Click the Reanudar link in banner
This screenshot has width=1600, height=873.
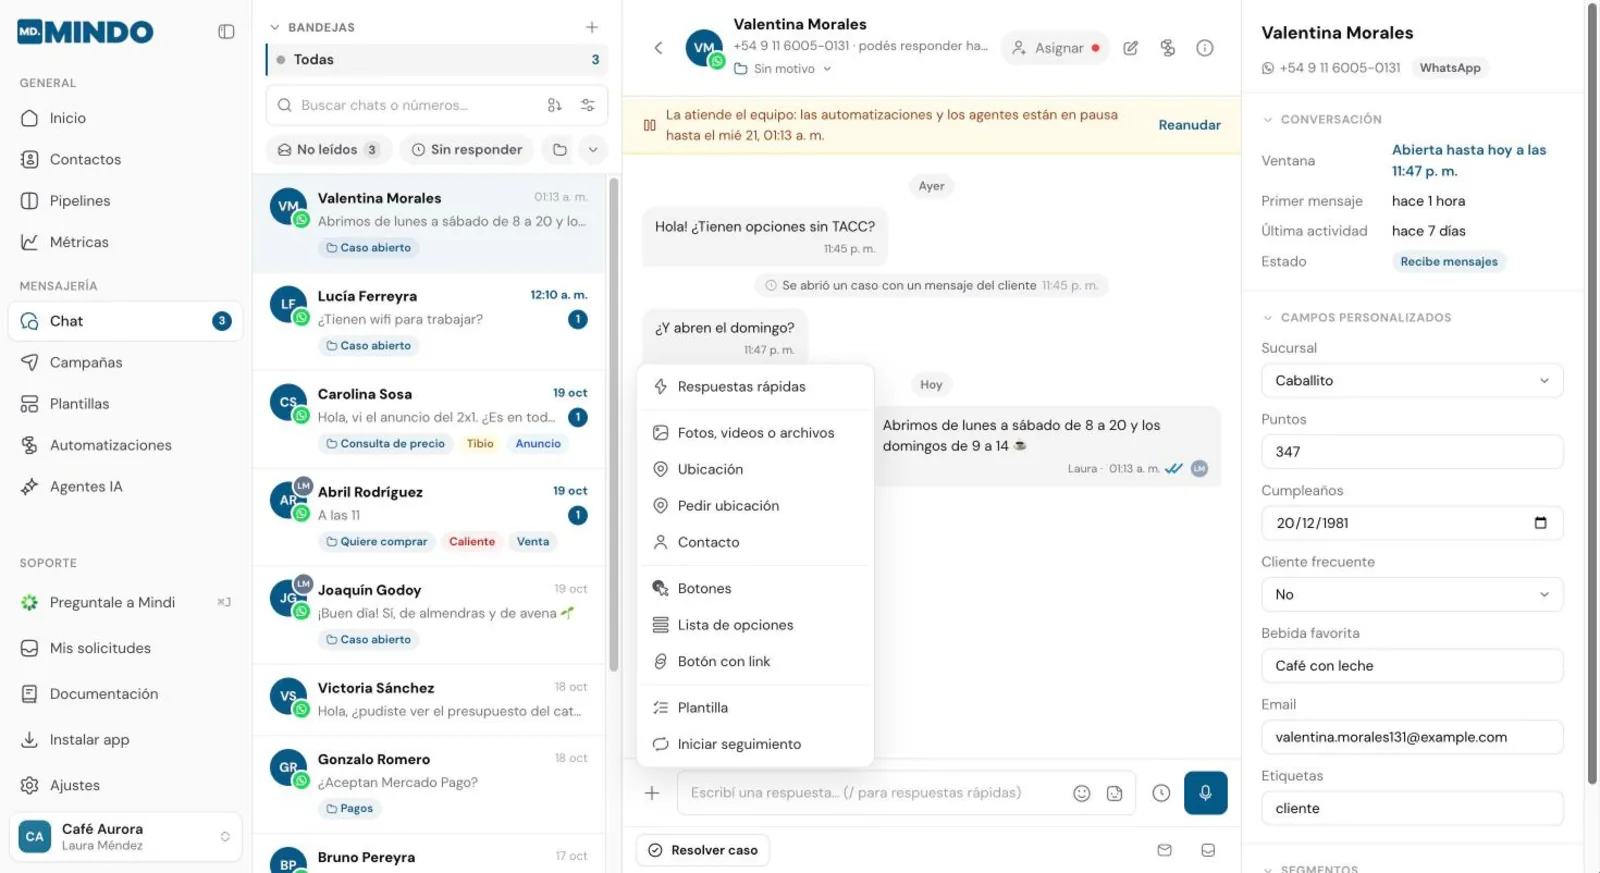[x=1189, y=125]
